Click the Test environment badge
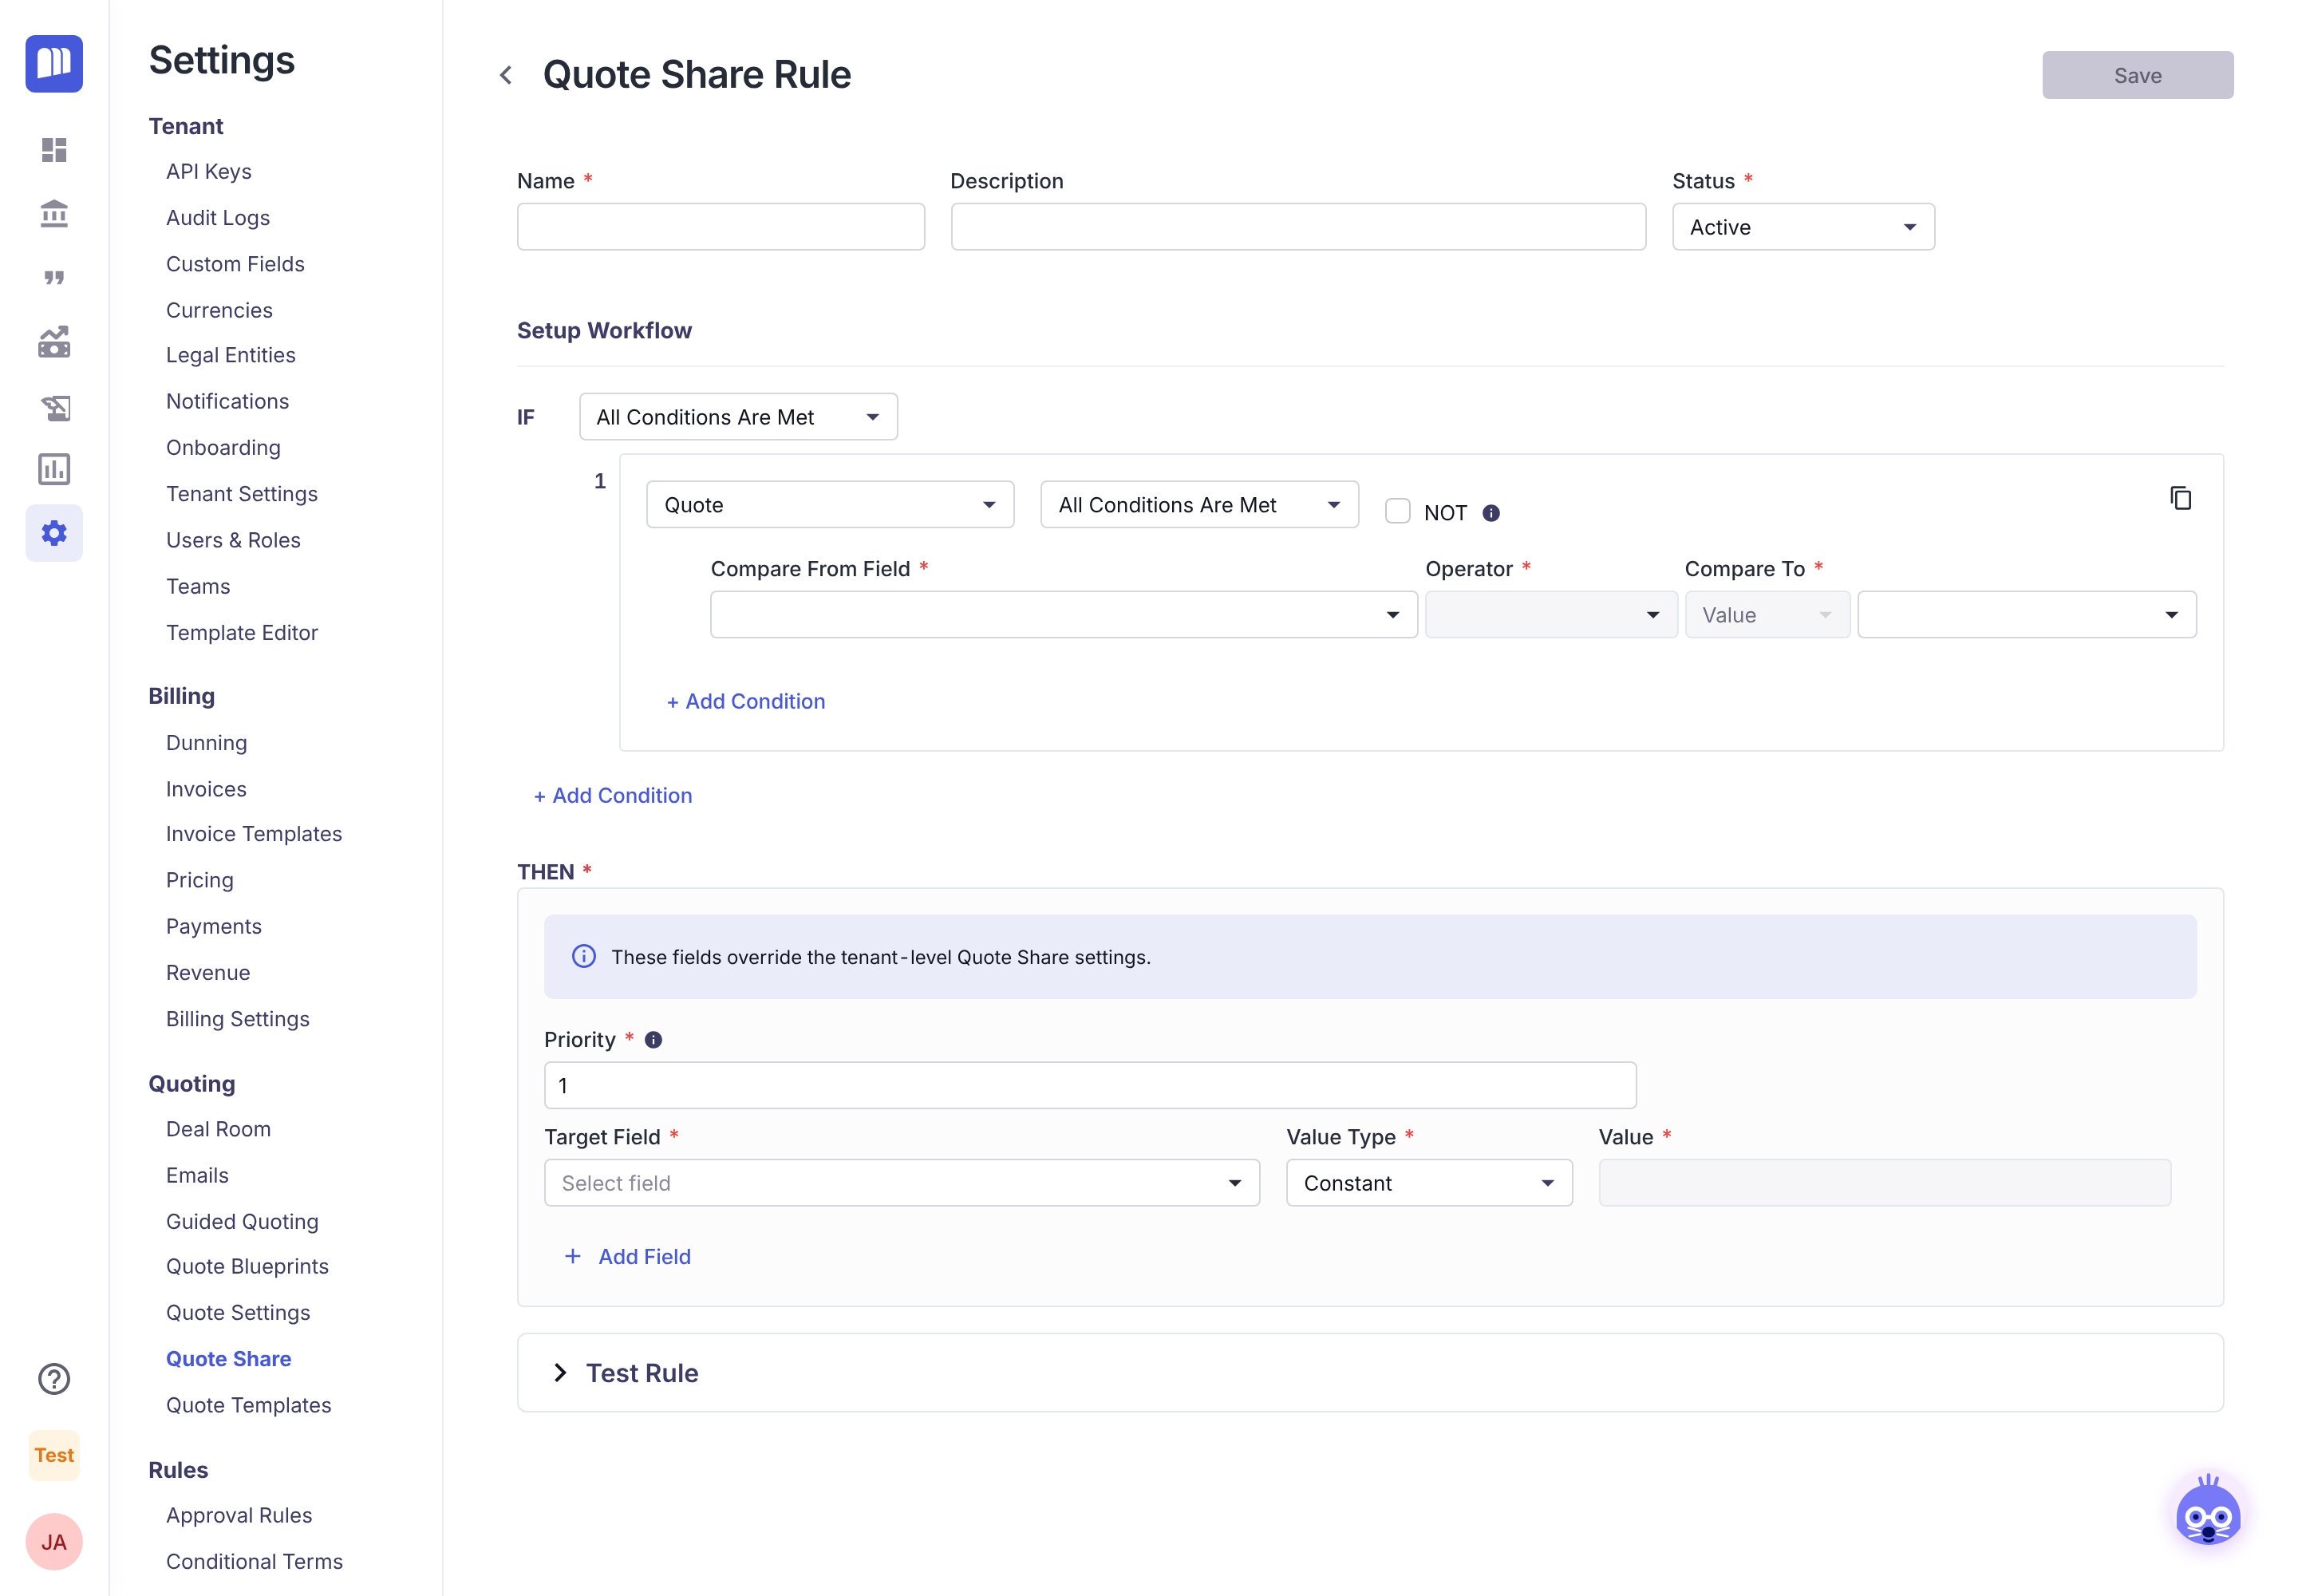The image size is (2298, 1596). [54, 1455]
